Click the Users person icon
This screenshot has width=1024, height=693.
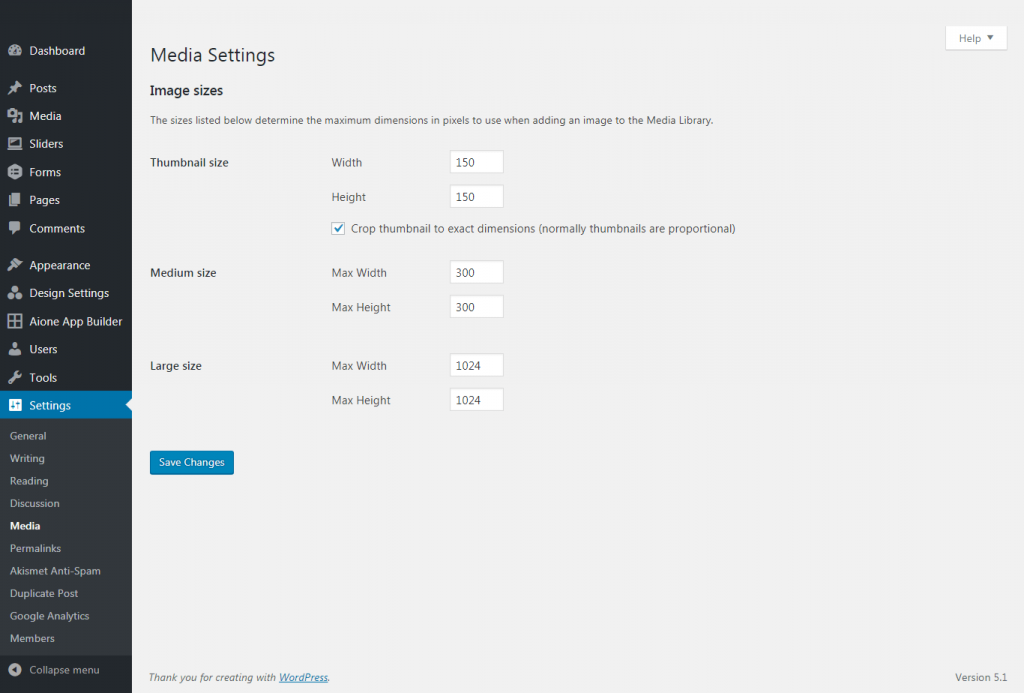(14, 349)
